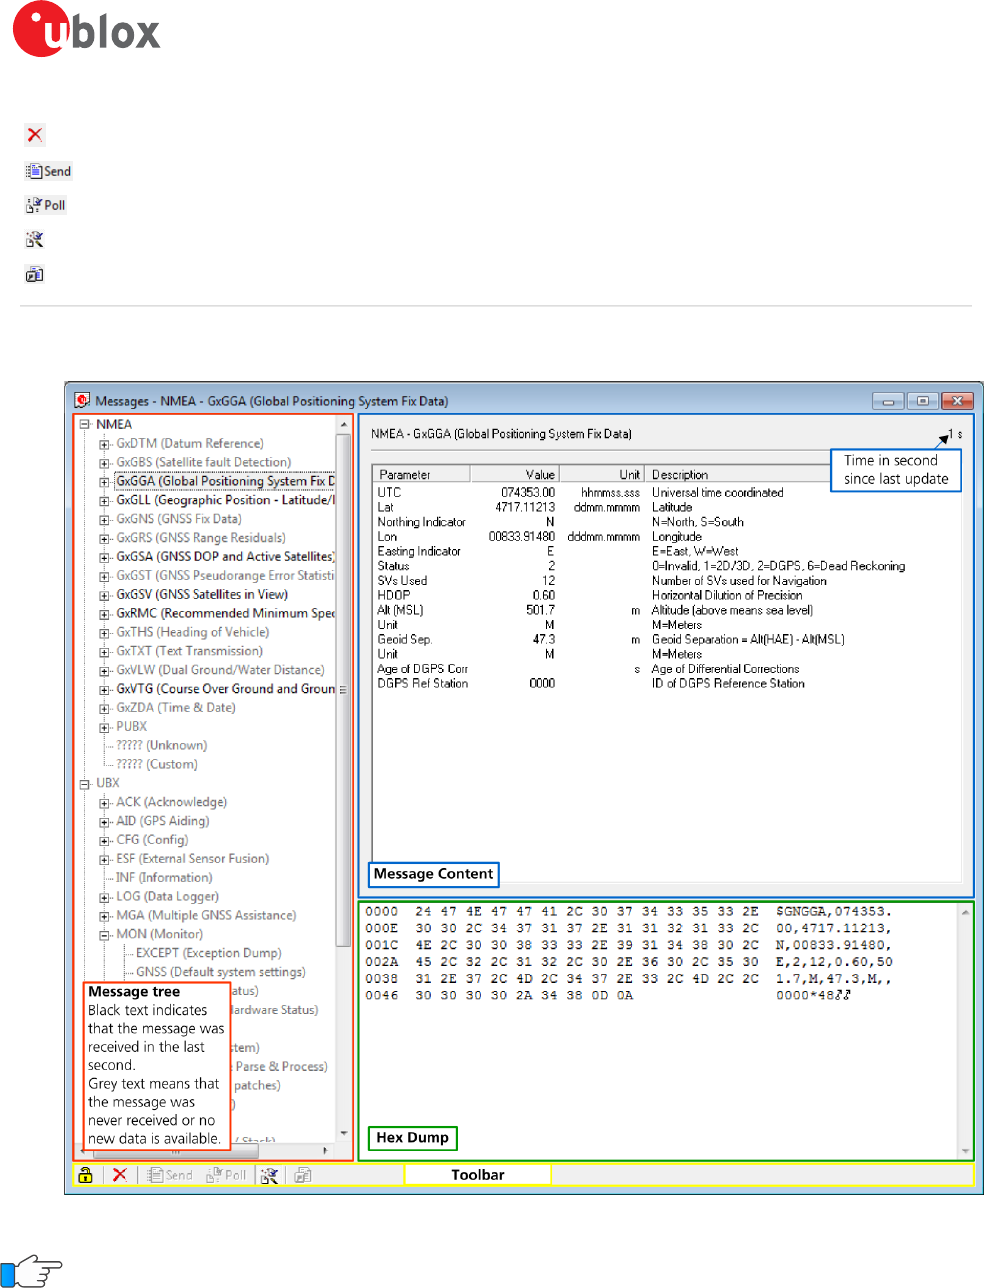The width and height of the screenshot is (984, 1288).
Task: Select LOG (Data Logger) tree row
Action: pyautogui.click(x=168, y=897)
